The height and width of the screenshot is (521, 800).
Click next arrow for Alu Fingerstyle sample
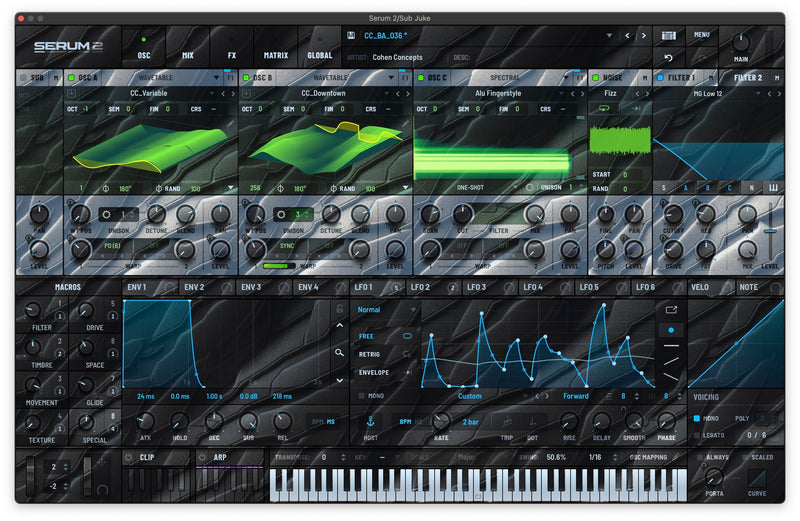coord(582,93)
